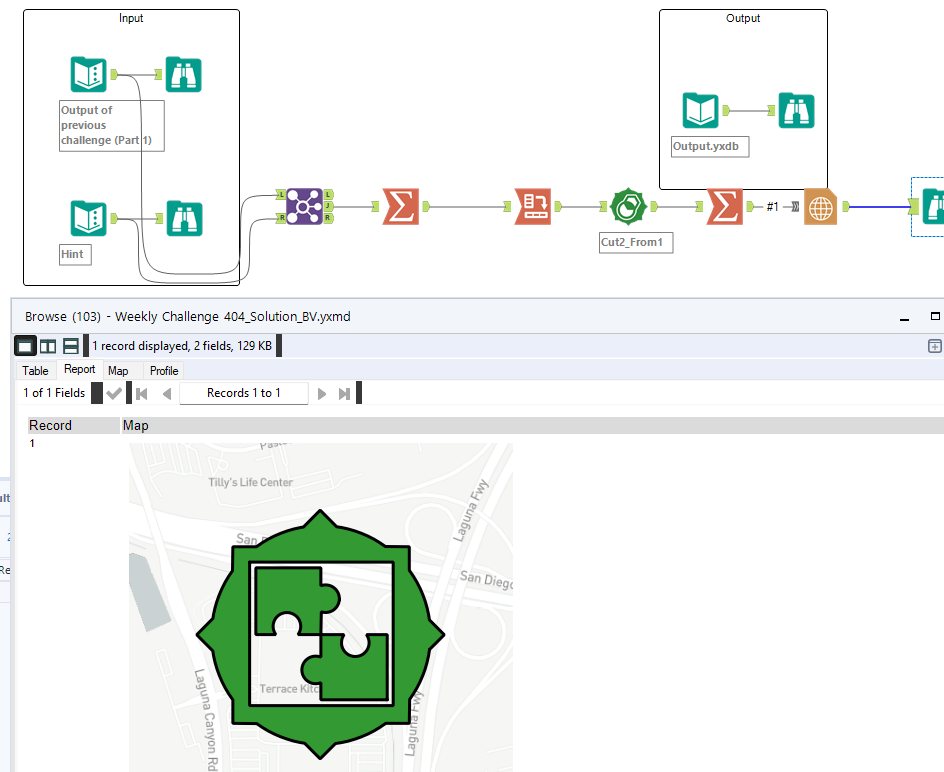944x772 pixels.
Task: Maximize the Browse results window
Action: coord(935,316)
